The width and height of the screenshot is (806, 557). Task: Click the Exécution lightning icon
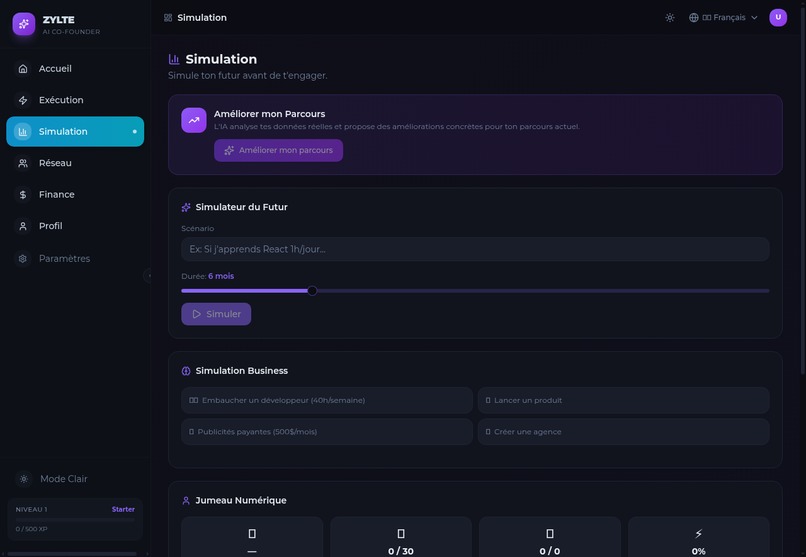point(23,100)
